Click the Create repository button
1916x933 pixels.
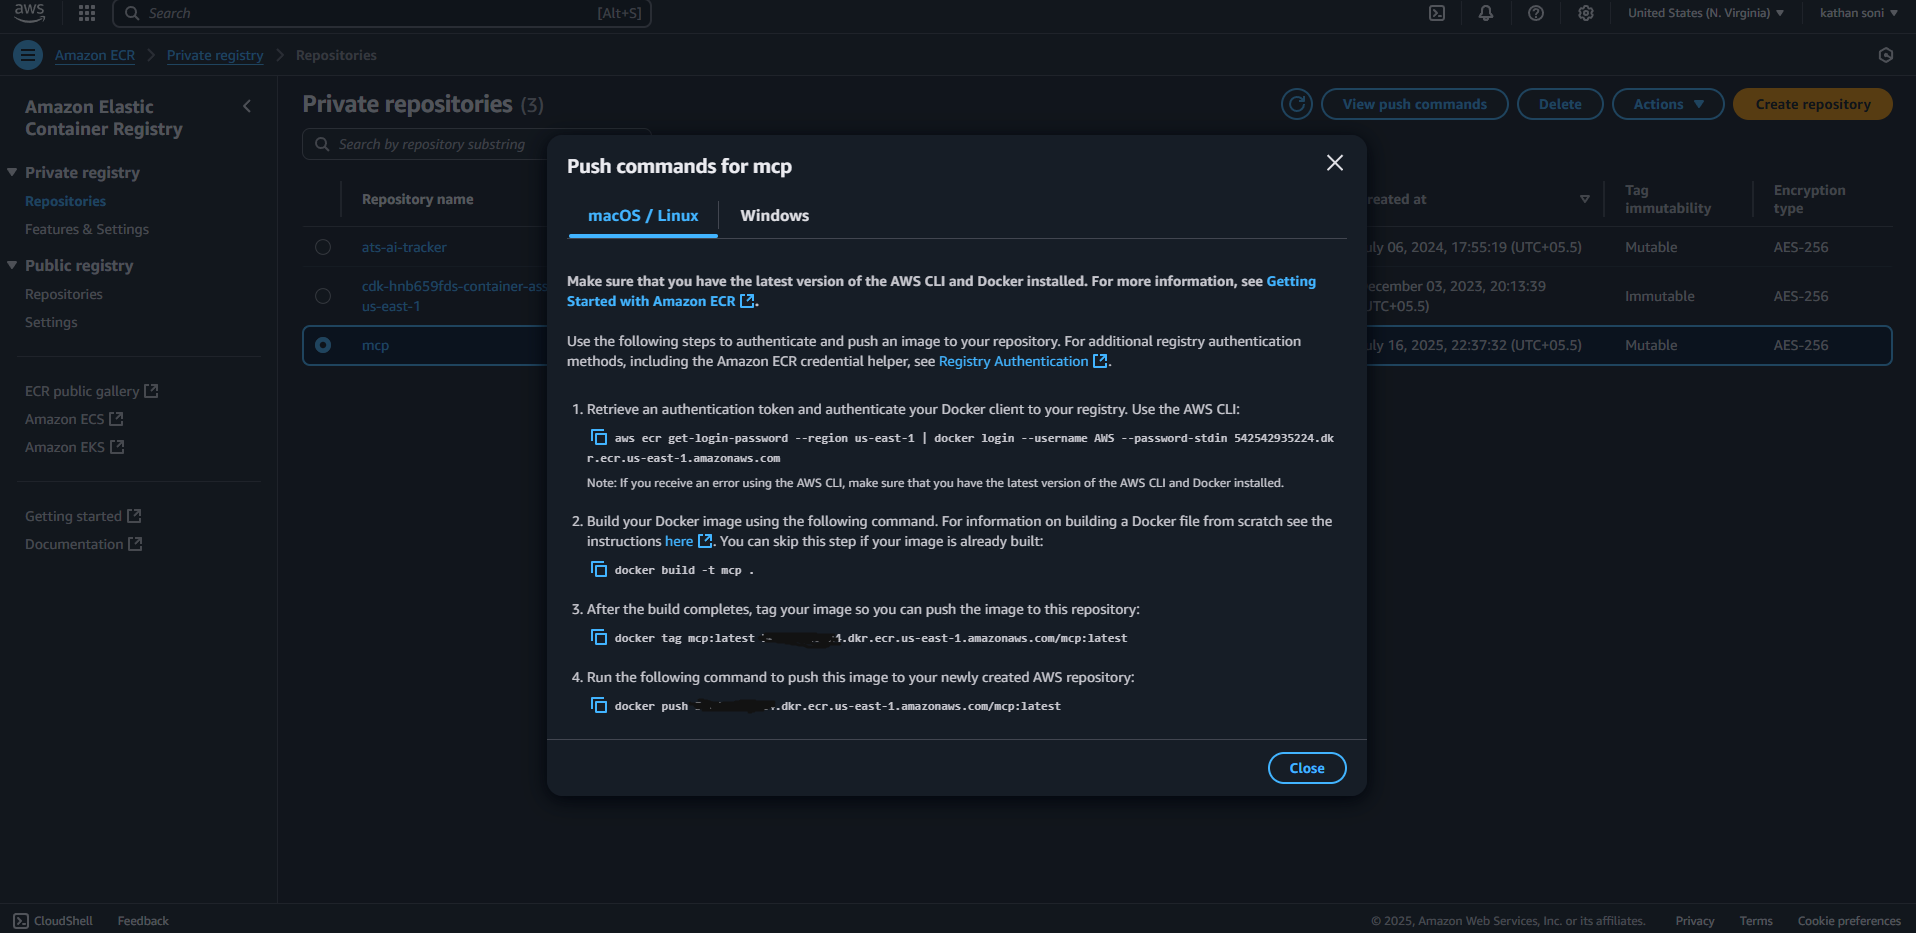coord(1811,103)
